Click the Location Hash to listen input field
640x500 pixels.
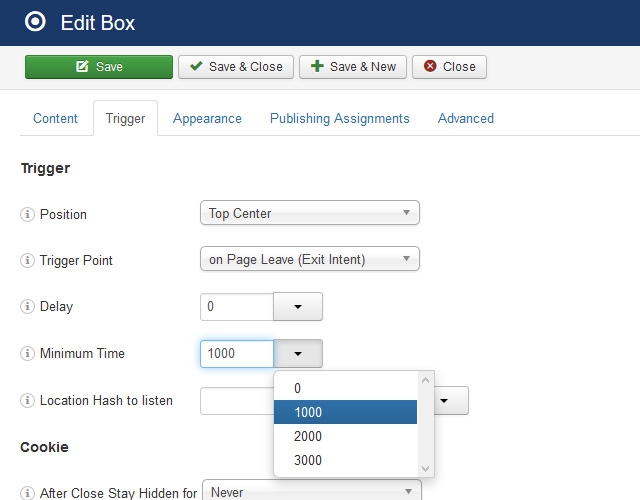[237, 401]
